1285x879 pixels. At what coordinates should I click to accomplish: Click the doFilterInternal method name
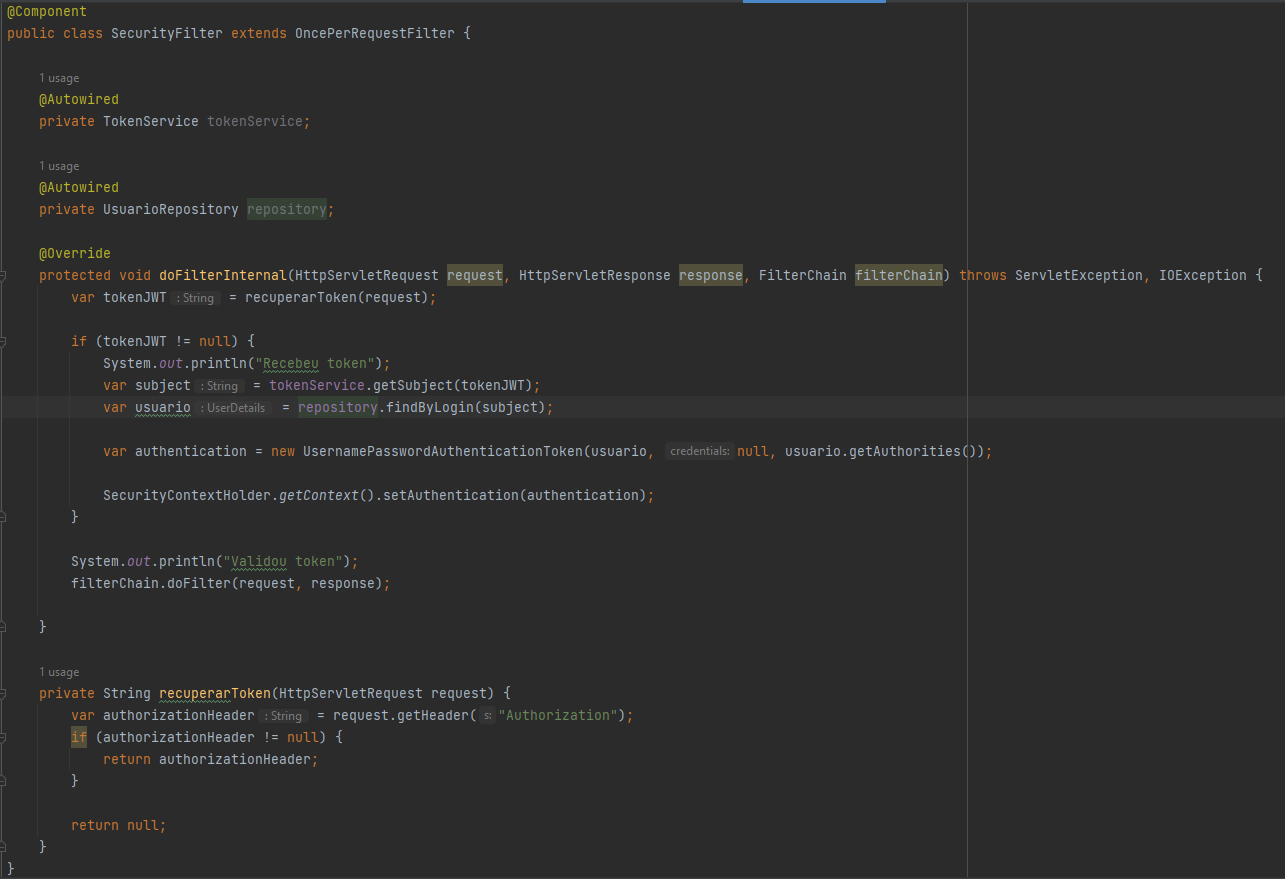223,275
